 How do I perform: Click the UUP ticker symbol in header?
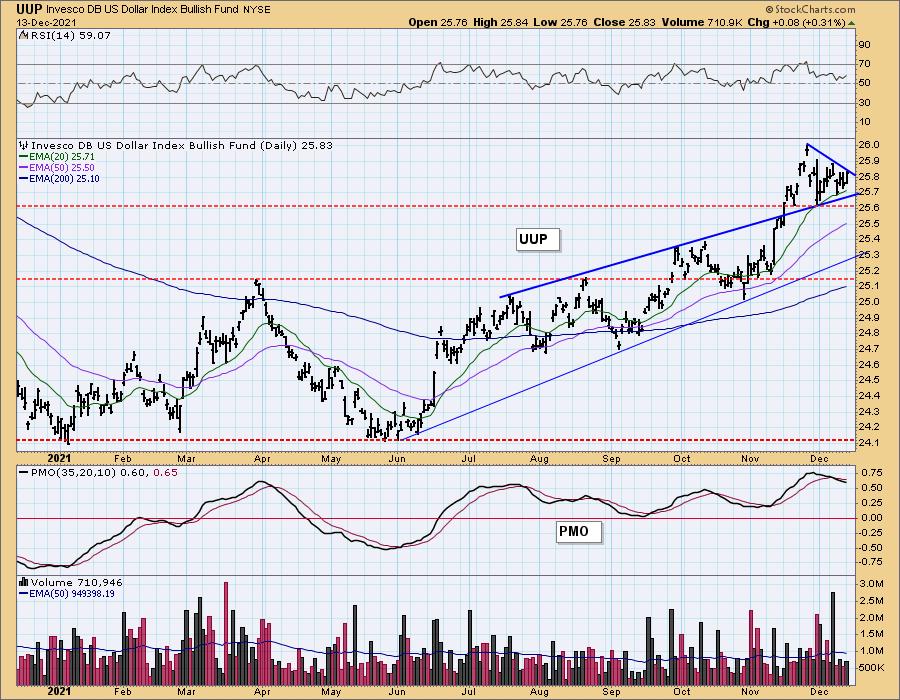30,9
